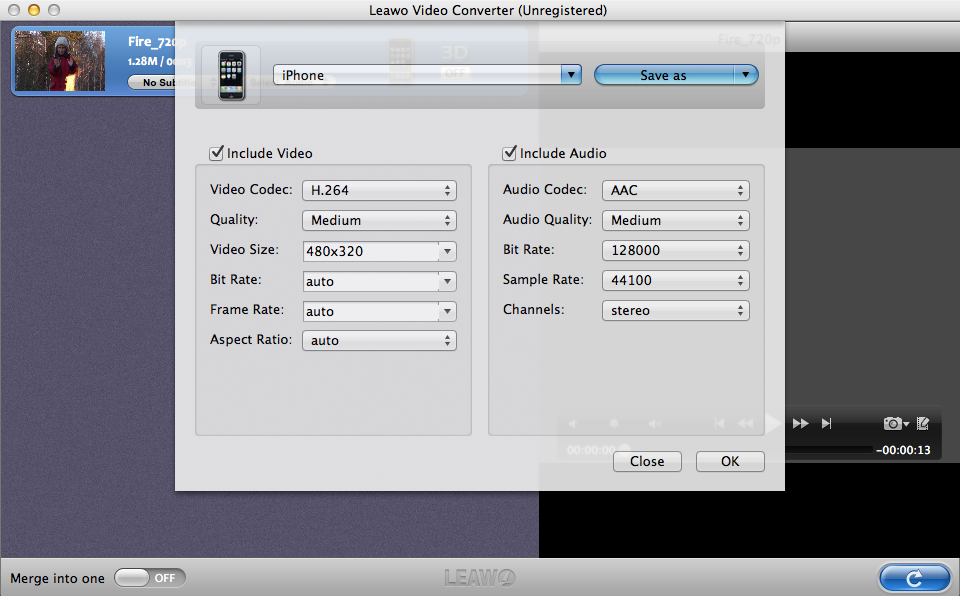Uncheck the Include Video checkbox
The width and height of the screenshot is (960, 596).
coord(216,153)
